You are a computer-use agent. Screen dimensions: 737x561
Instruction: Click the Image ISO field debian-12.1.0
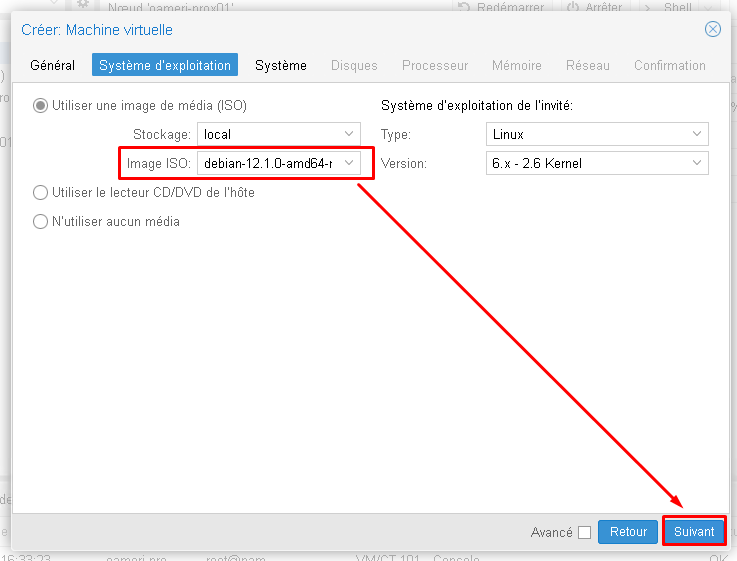coord(279,163)
